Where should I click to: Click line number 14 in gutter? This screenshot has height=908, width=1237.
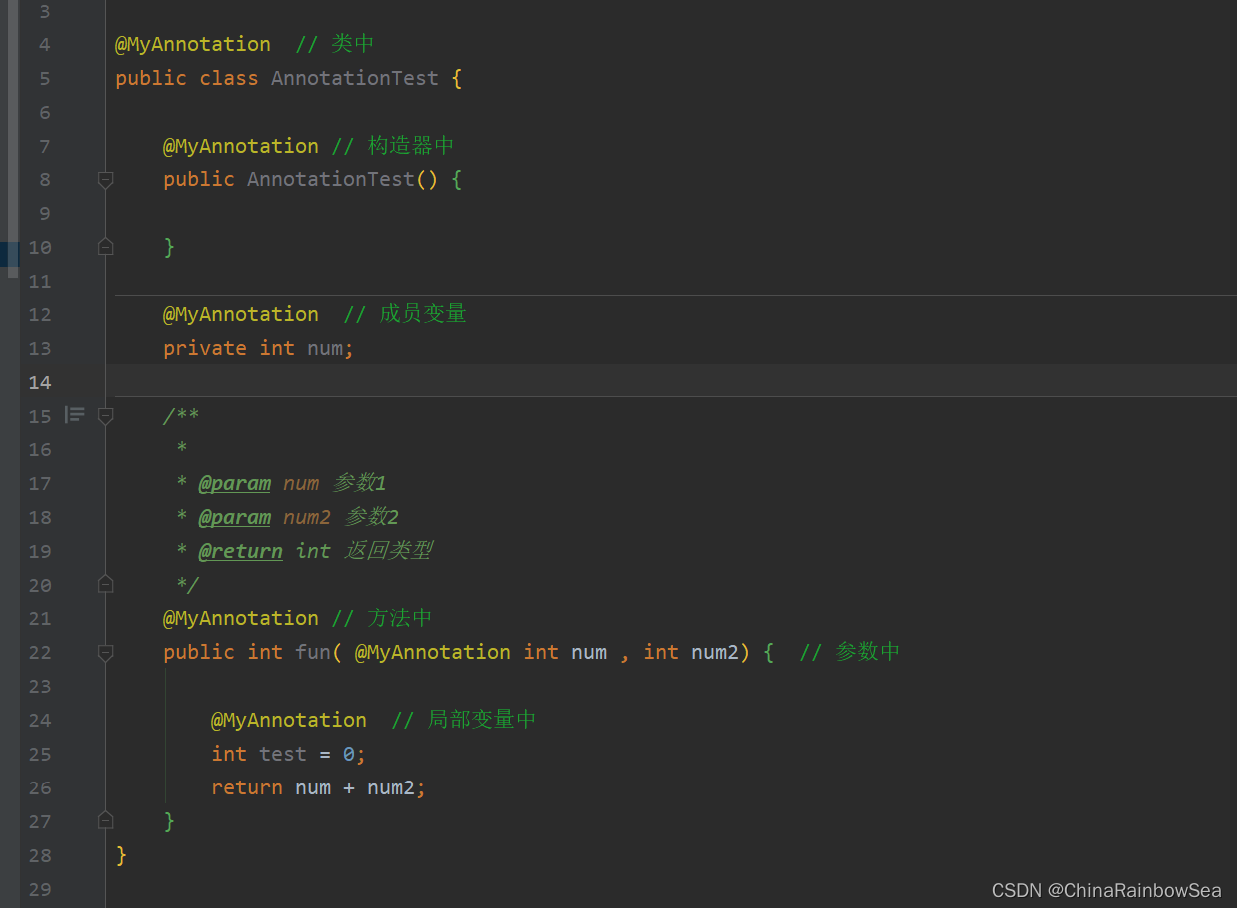click(40, 383)
